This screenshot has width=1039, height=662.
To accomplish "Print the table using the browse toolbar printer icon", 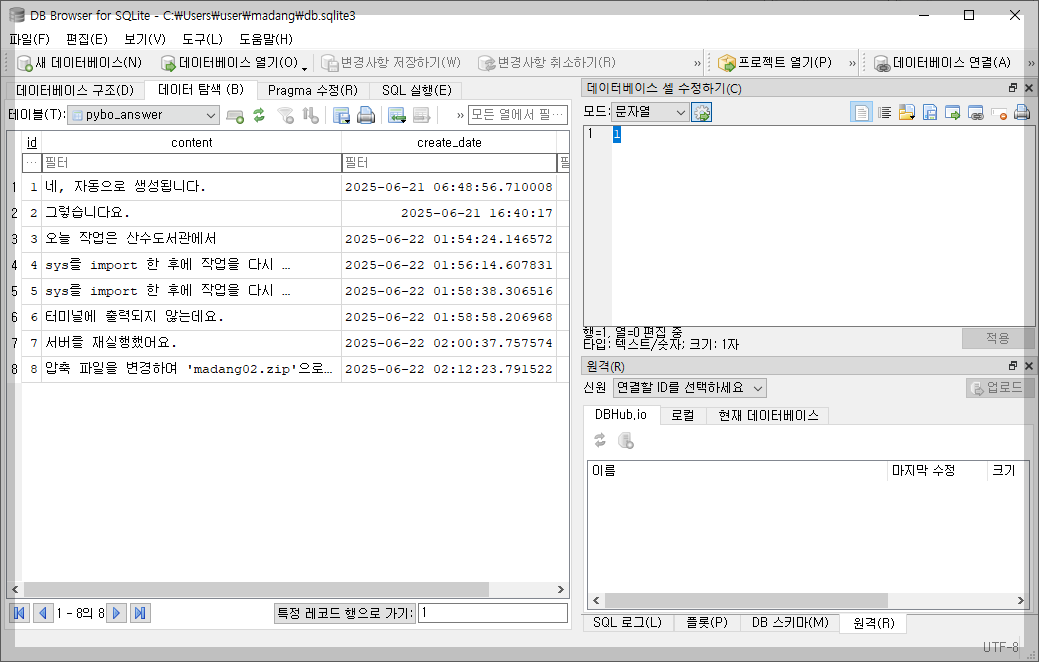I will pos(366,115).
